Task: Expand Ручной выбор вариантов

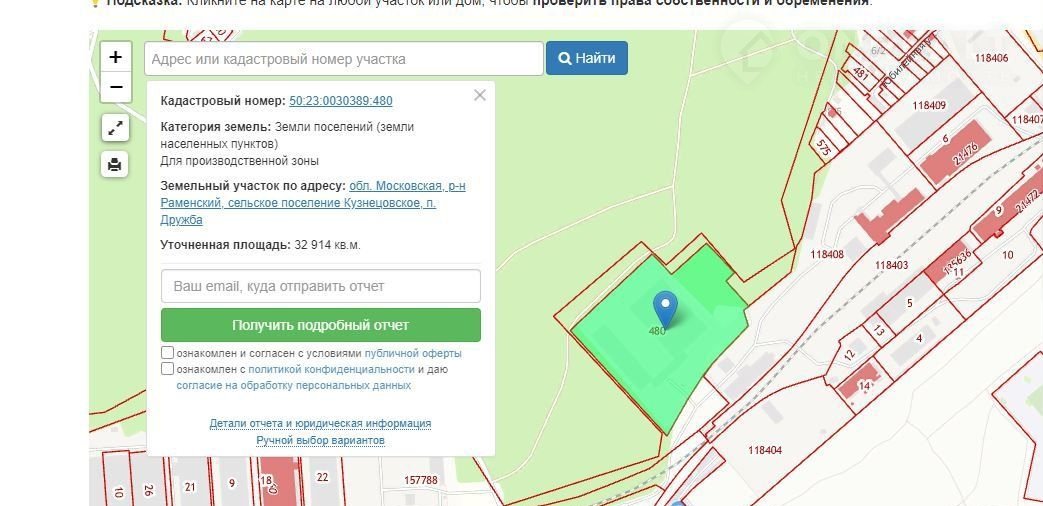Action: [x=320, y=440]
